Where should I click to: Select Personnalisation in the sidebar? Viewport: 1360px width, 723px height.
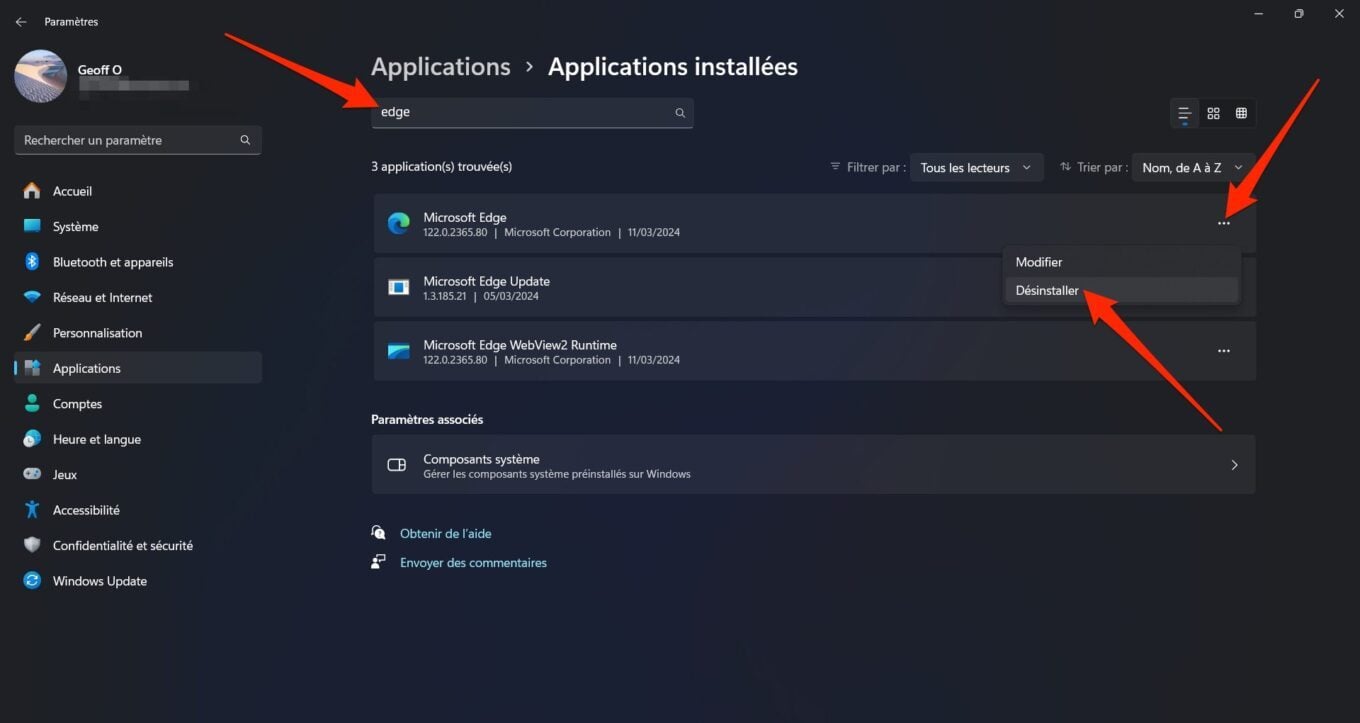(138, 333)
